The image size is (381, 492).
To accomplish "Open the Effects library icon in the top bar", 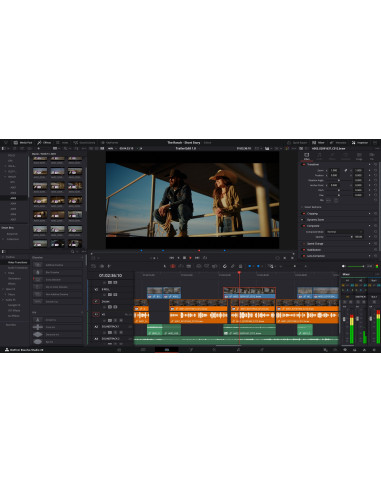I will click(44, 143).
